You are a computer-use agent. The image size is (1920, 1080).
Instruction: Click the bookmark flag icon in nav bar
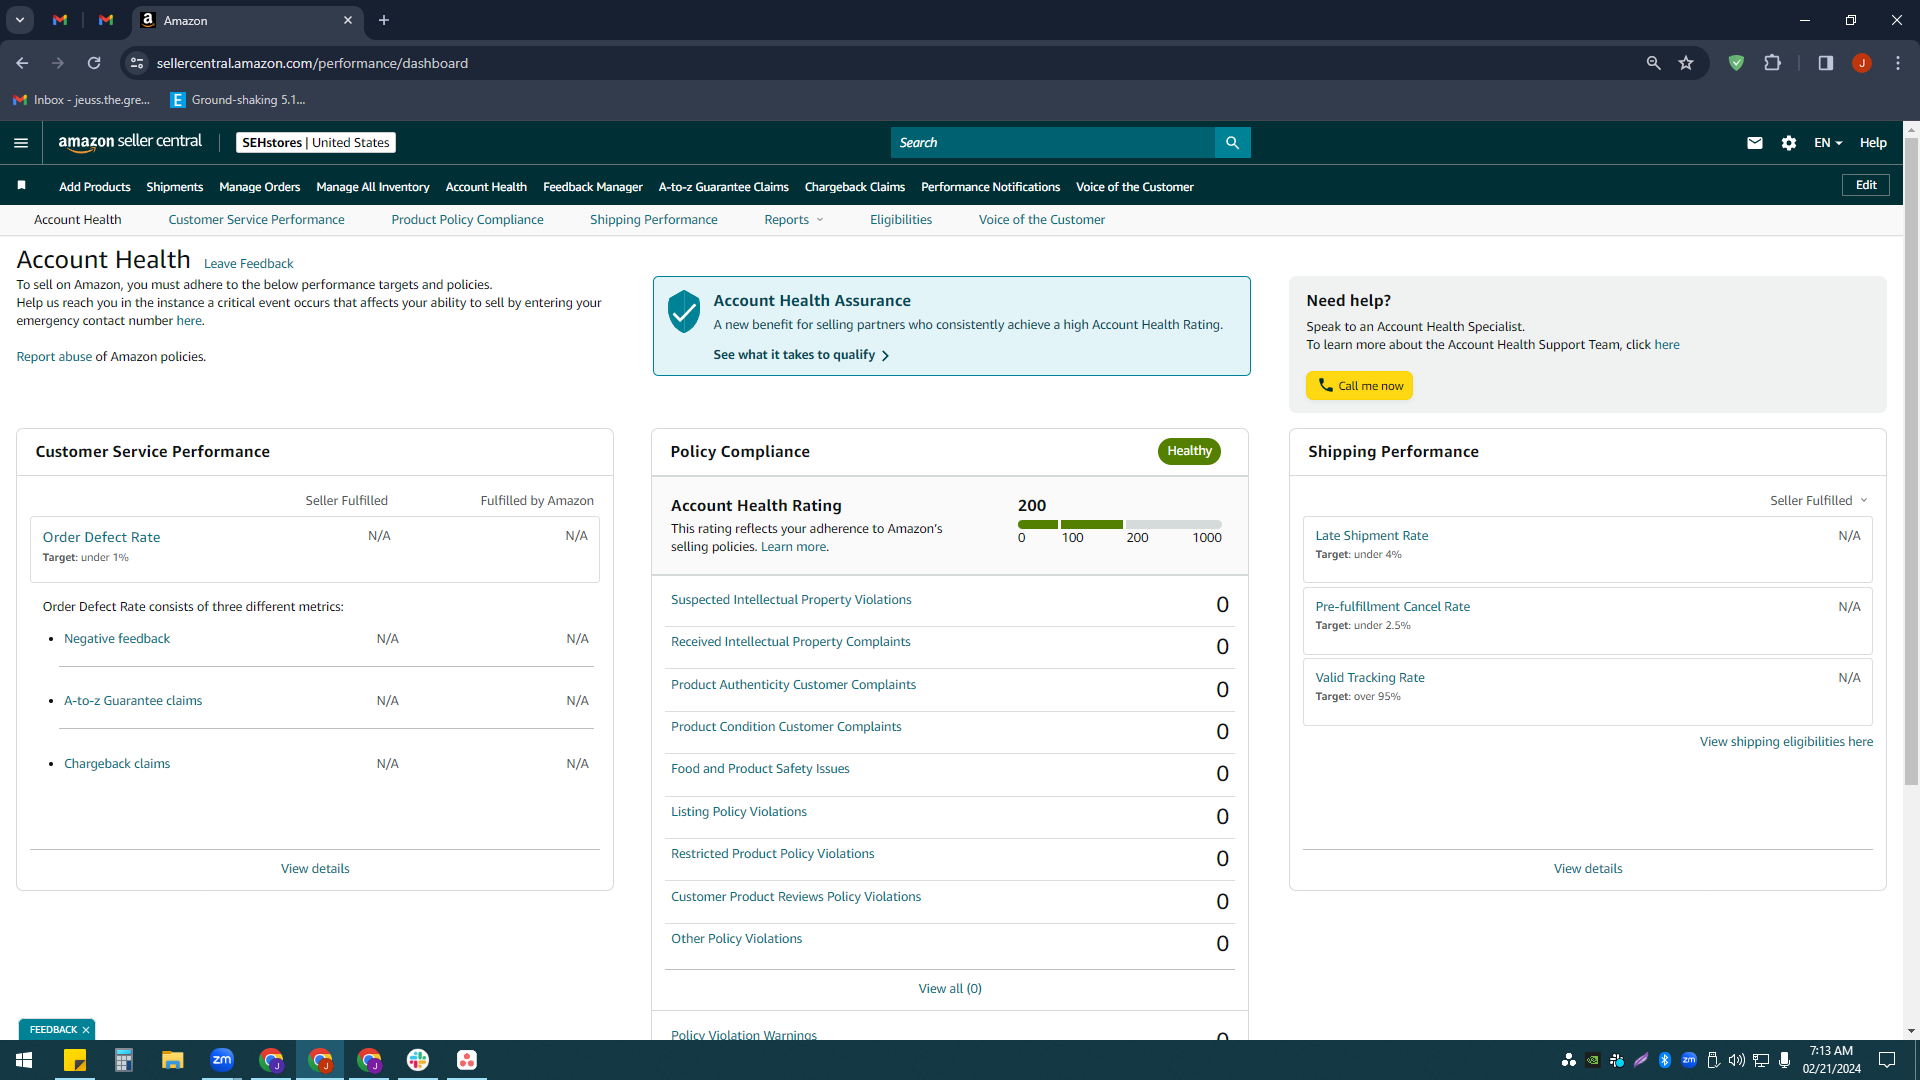[x=22, y=185]
